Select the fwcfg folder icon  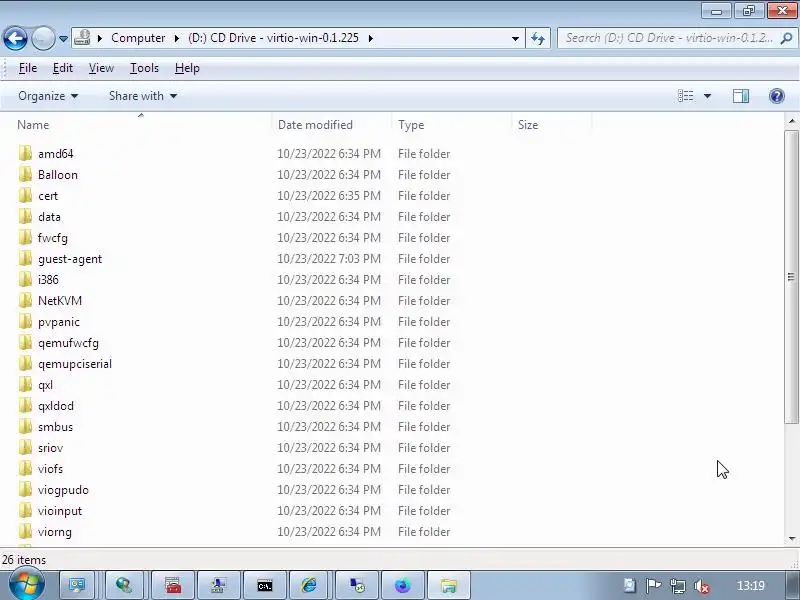[x=25, y=238]
